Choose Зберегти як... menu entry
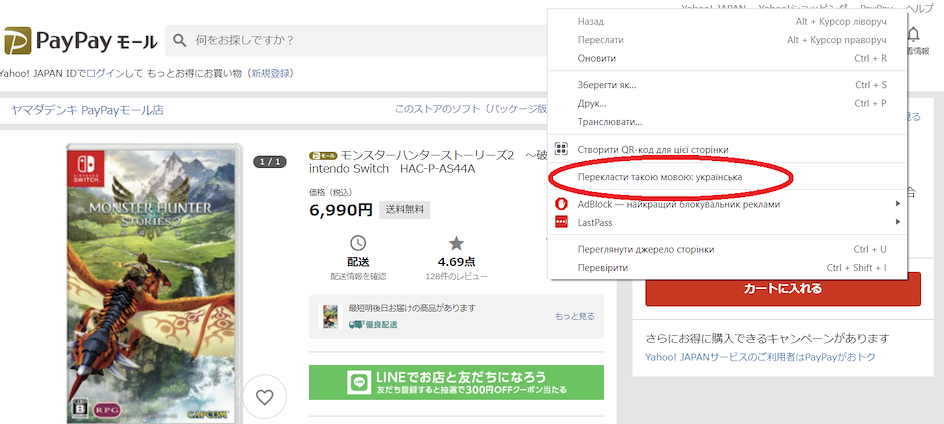The image size is (944, 424). point(727,85)
